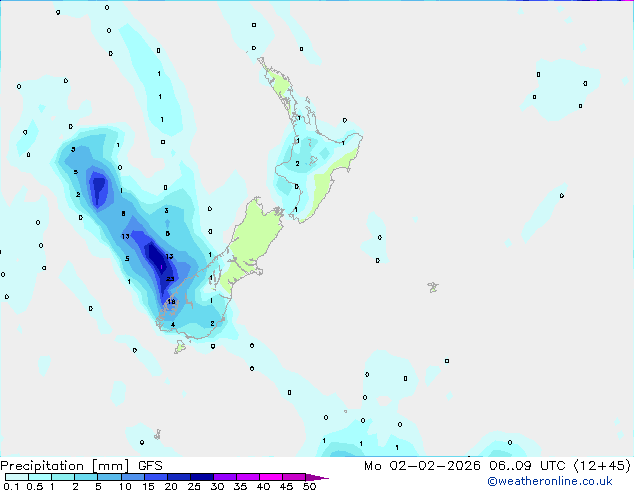The image size is (634, 490).
Task: Click the legend label '45'
Action: 286,486
